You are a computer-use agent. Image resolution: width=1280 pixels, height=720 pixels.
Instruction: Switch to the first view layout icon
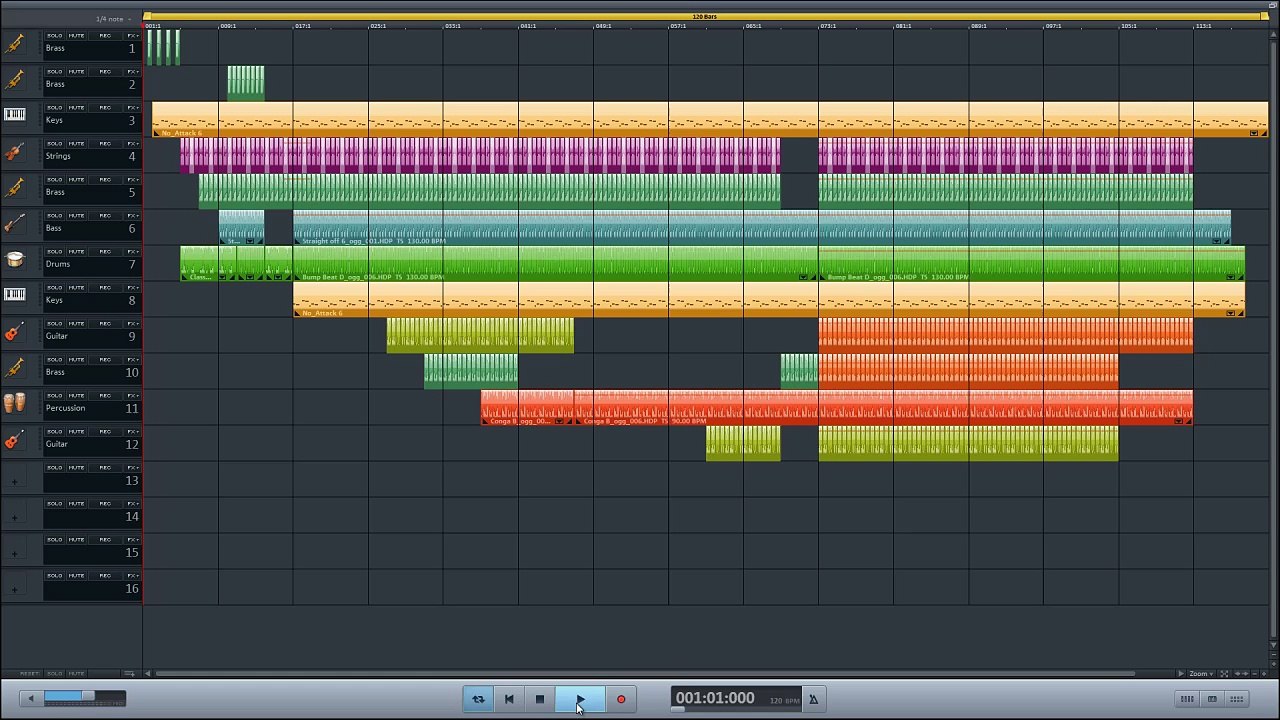tap(1187, 699)
